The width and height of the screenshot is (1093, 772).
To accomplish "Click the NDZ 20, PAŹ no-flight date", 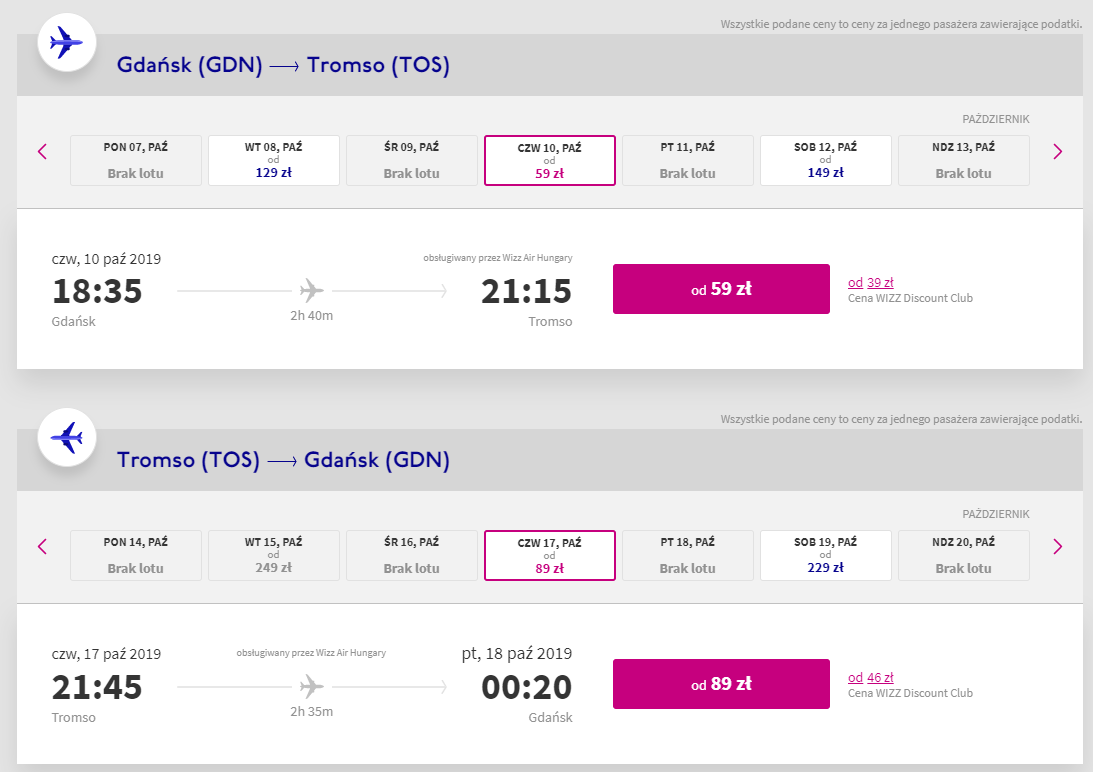I will [963, 555].
